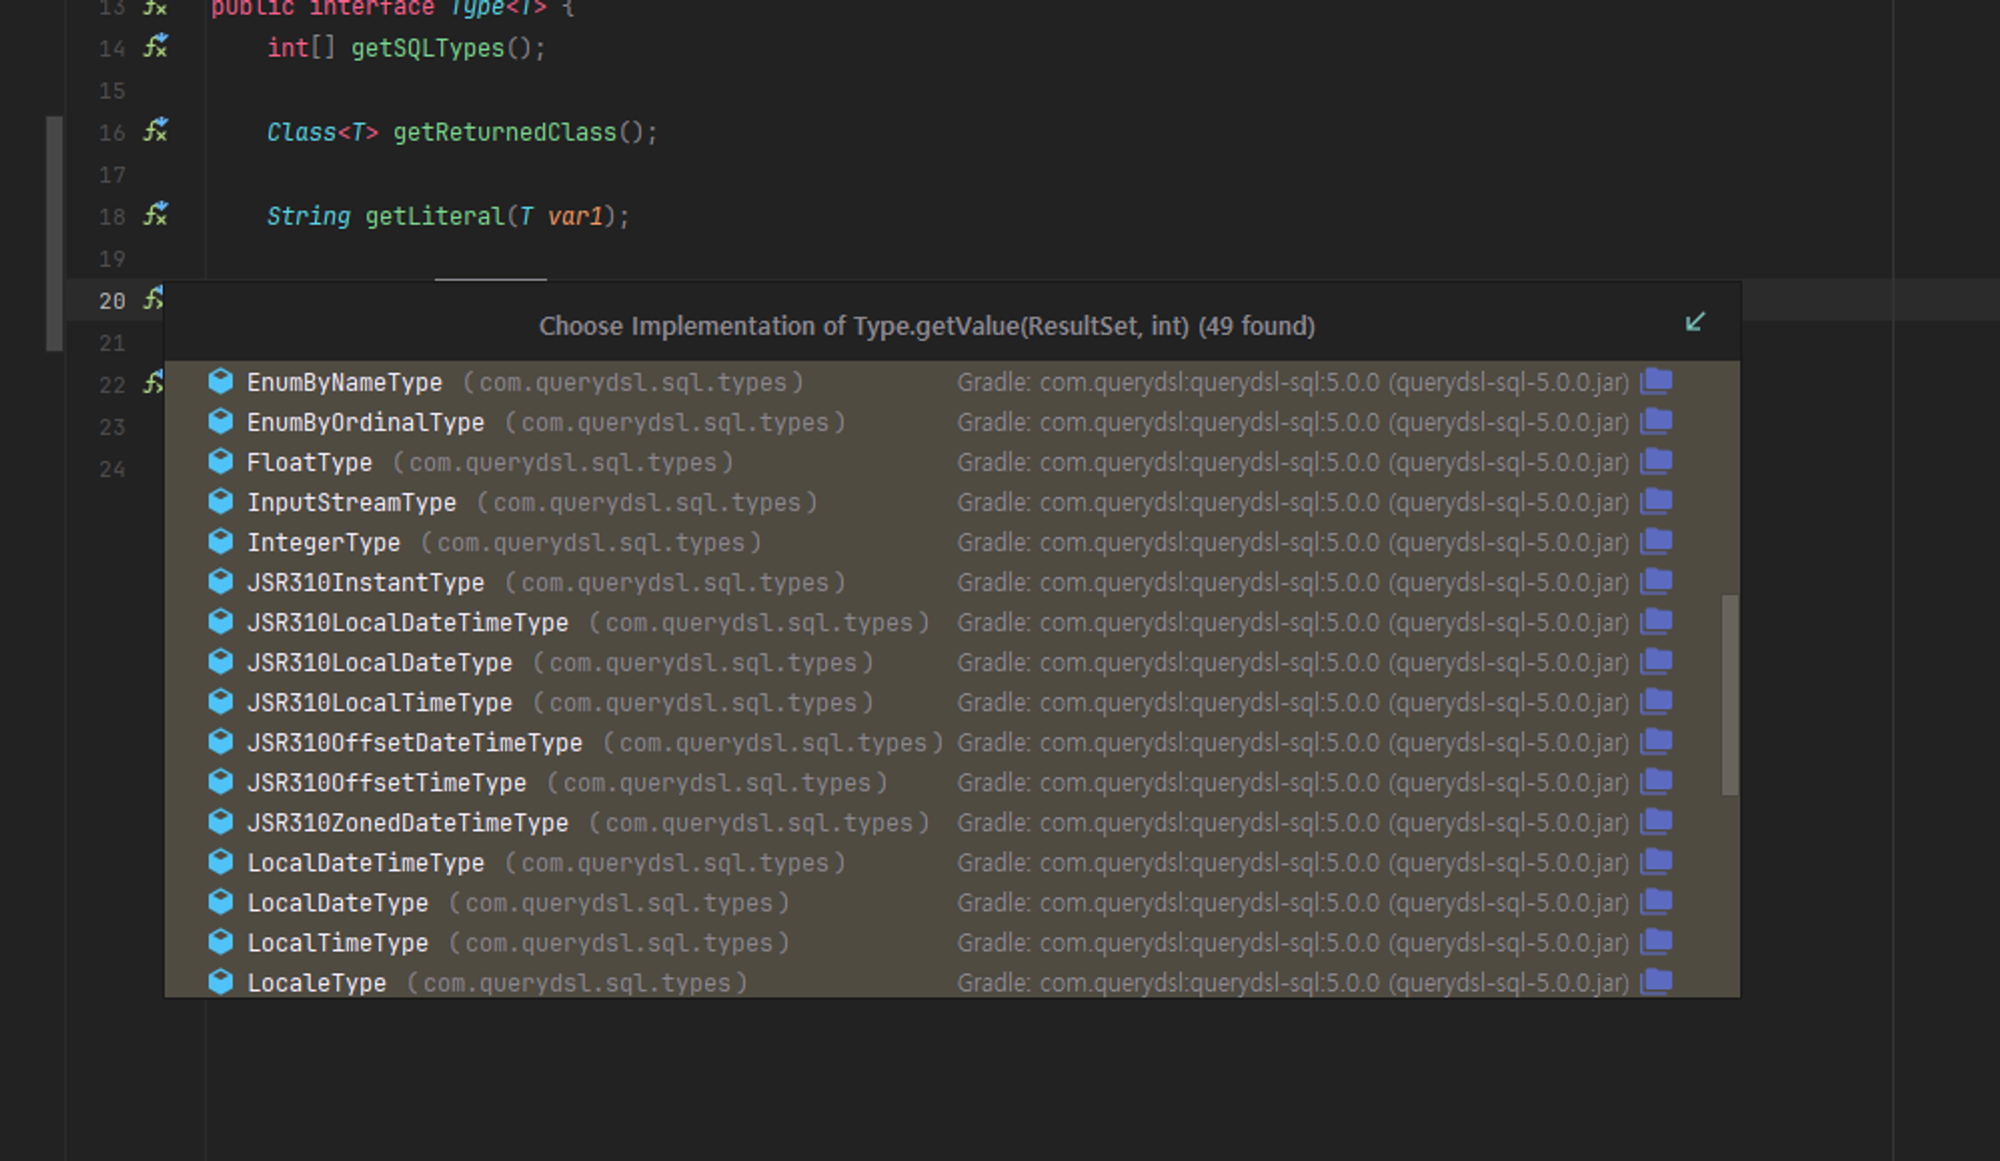The height and width of the screenshot is (1161, 2000).
Task: Select EnumByOrdinalType implementation
Action: (365, 422)
